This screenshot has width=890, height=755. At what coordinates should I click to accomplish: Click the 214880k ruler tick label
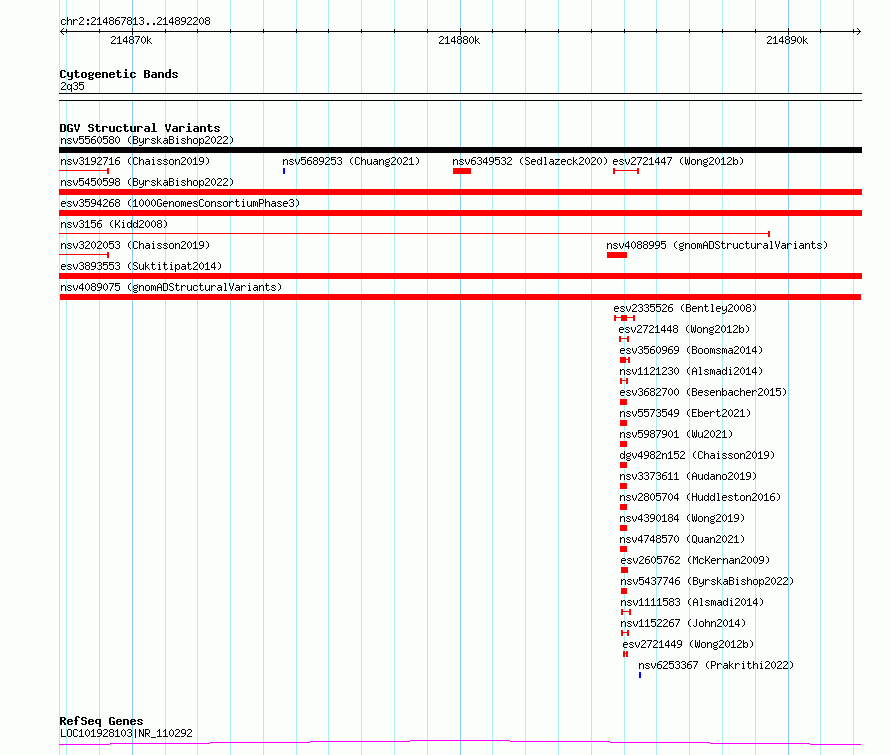(459, 40)
